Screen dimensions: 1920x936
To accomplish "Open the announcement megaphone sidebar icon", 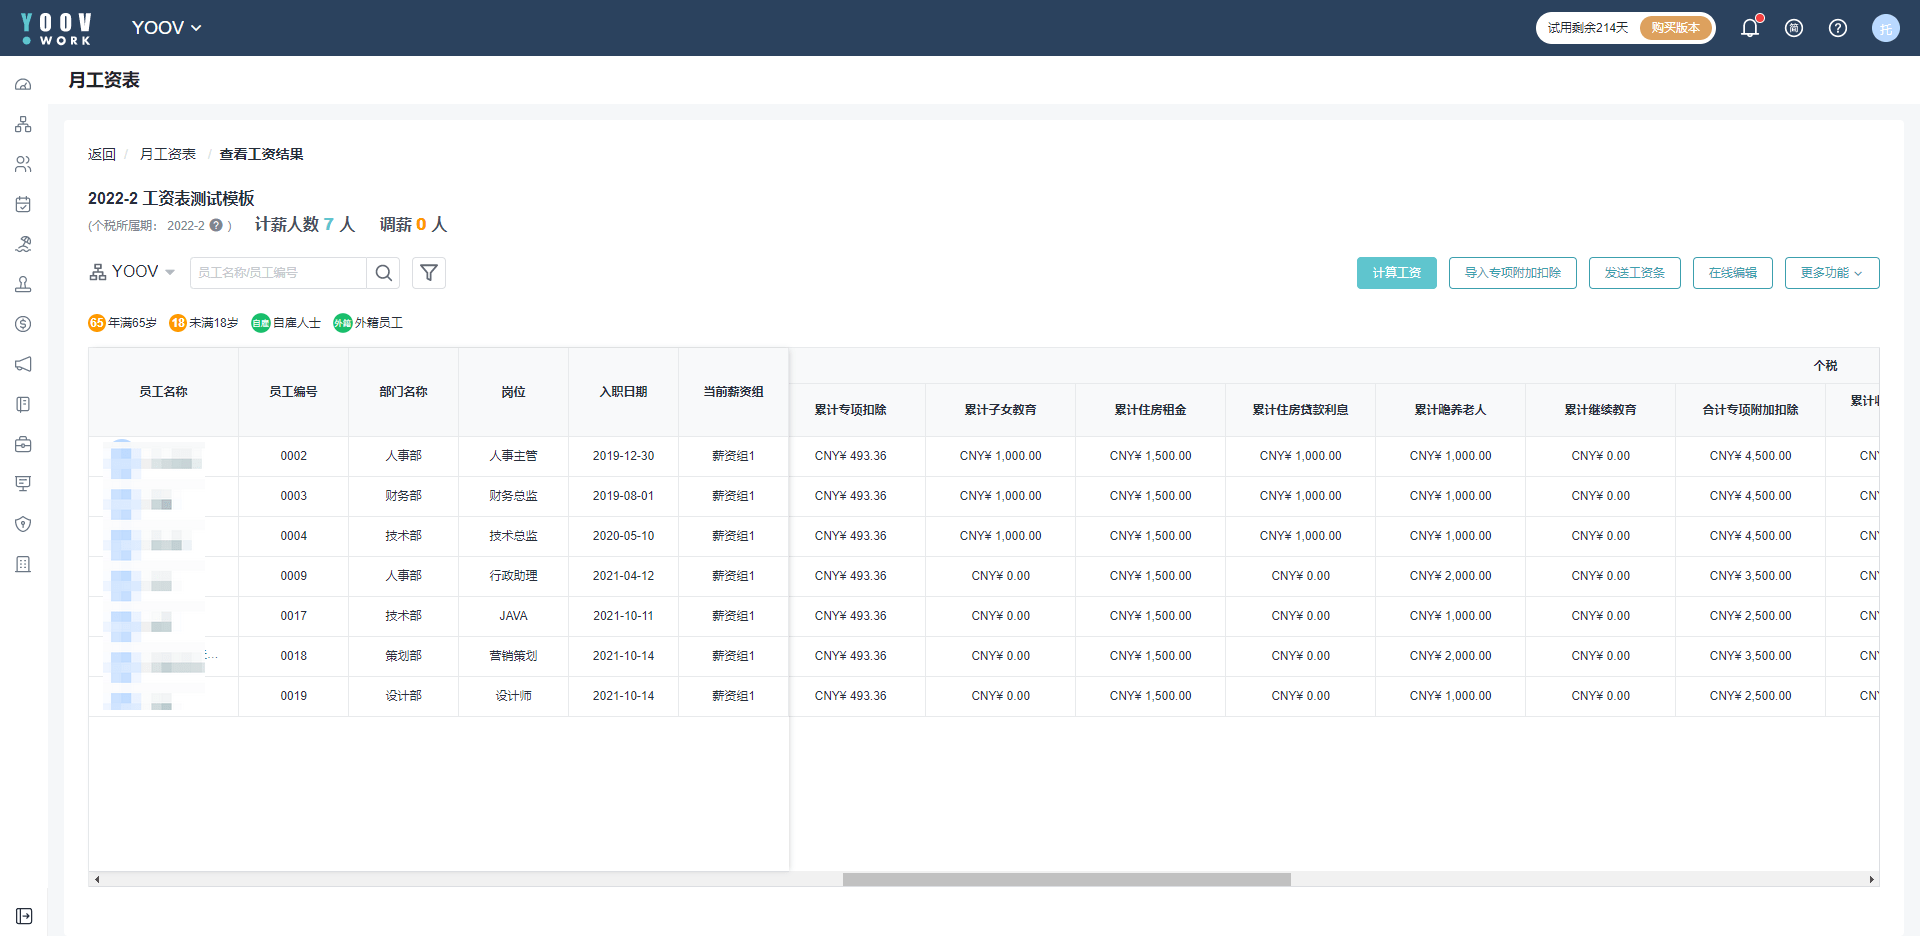I will pos(23,364).
